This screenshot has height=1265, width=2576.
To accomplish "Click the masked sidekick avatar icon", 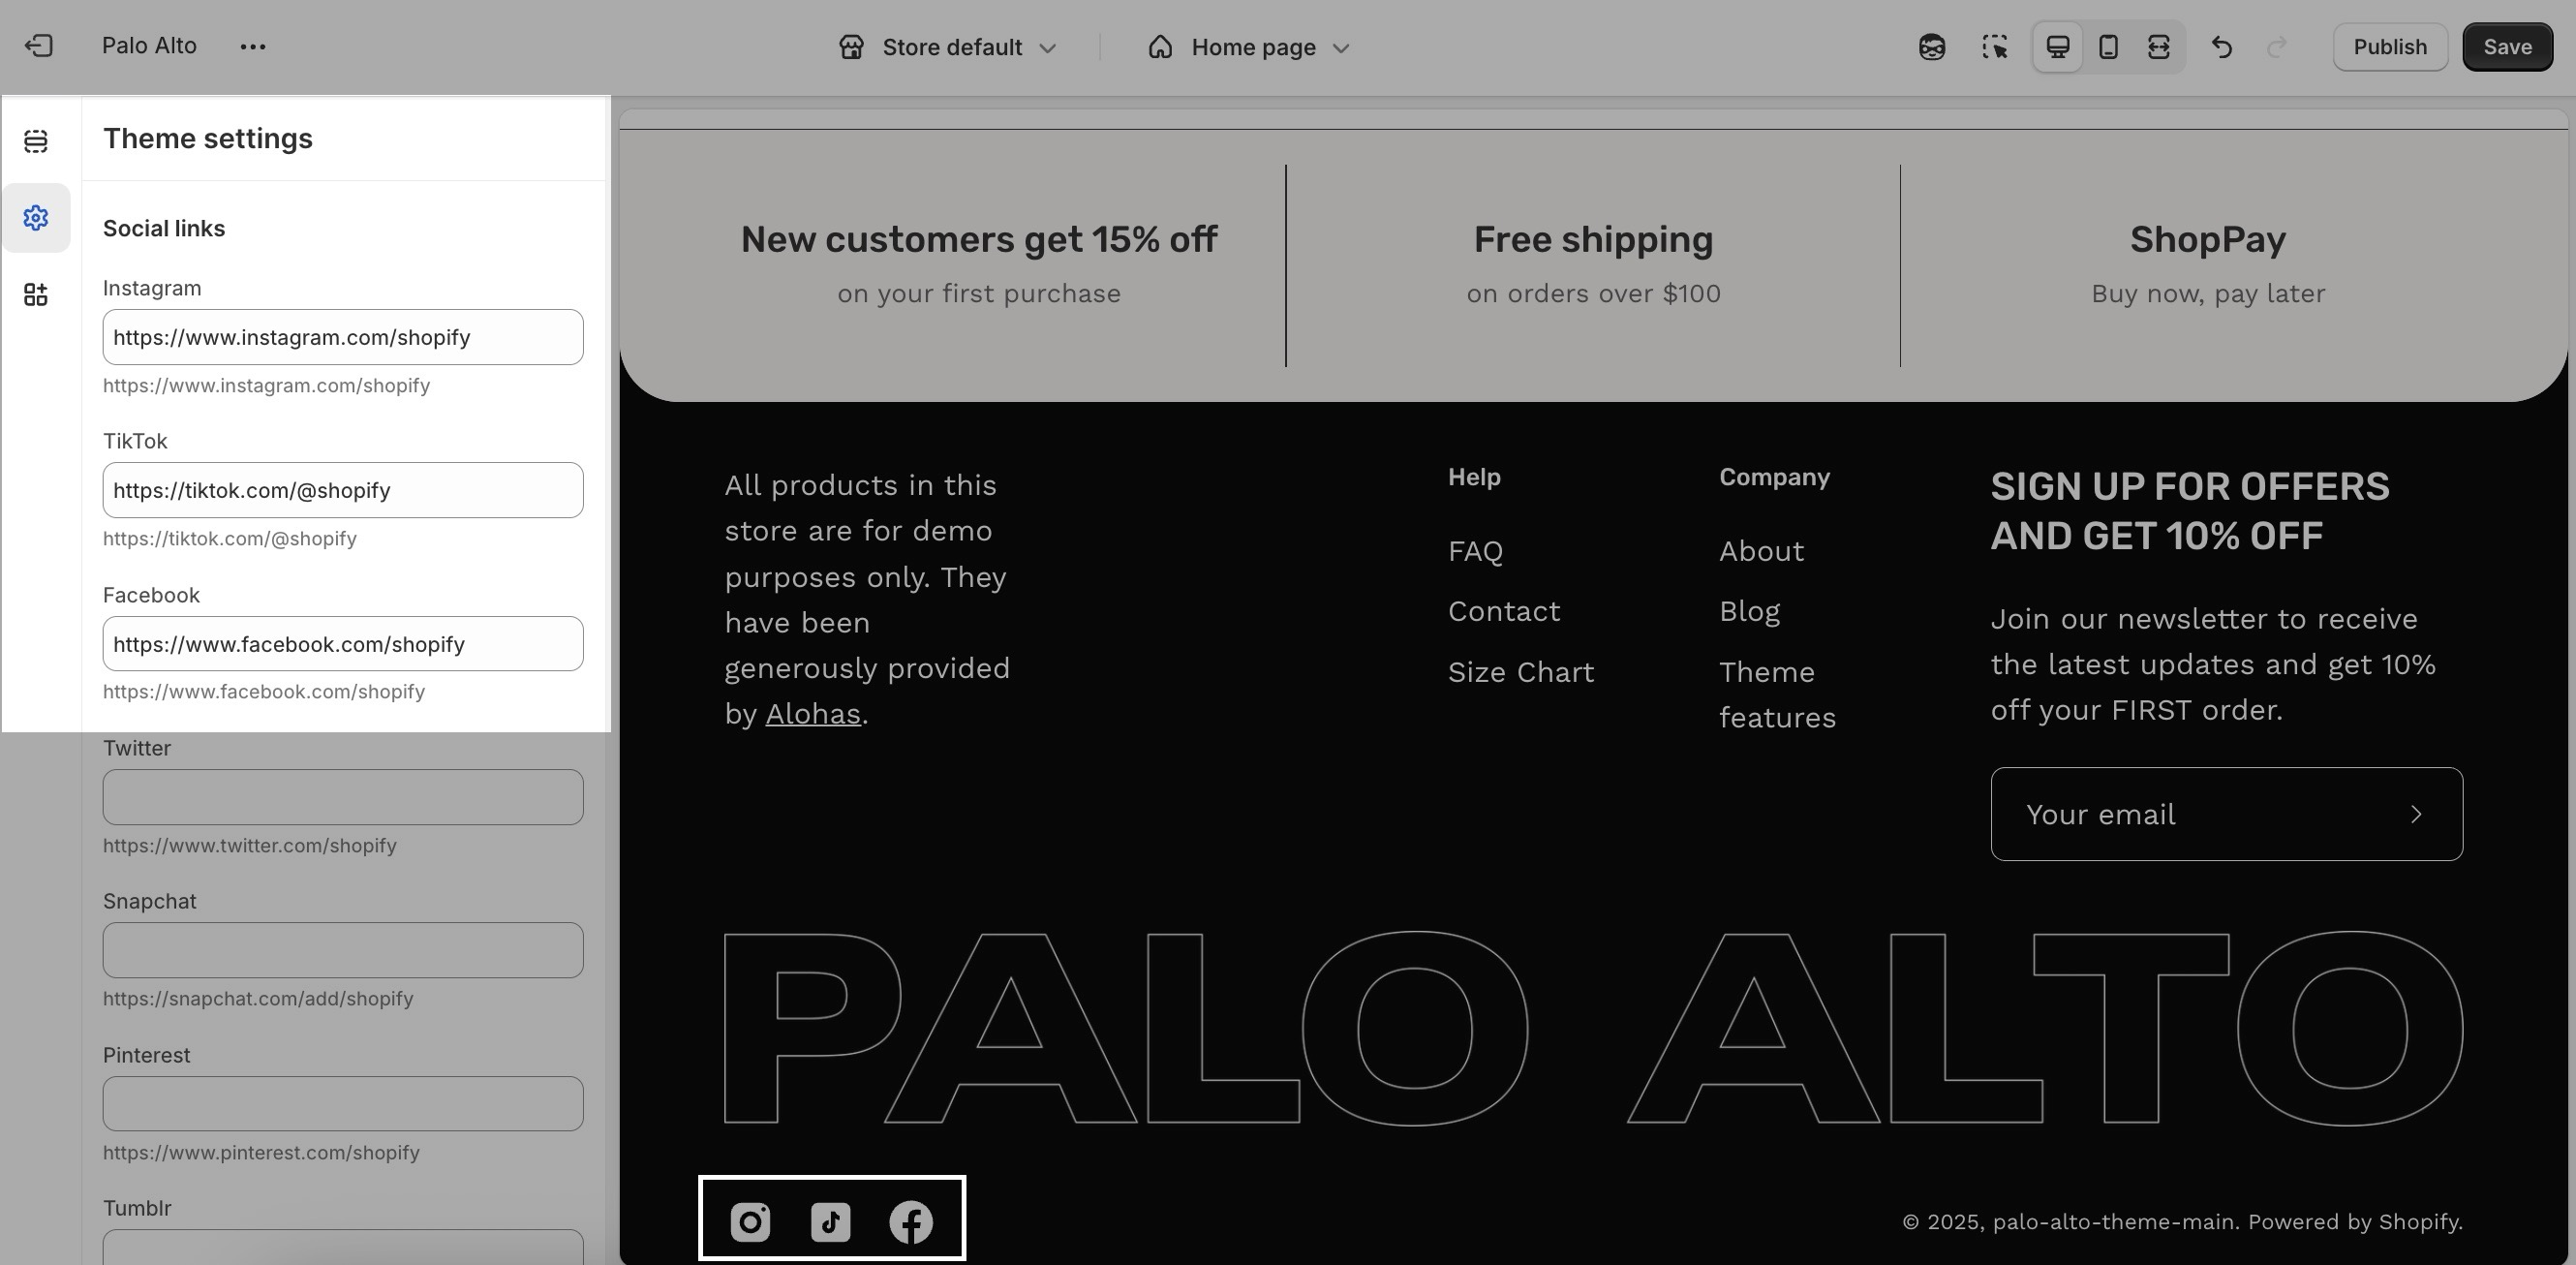I will (x=1932, y=47).
